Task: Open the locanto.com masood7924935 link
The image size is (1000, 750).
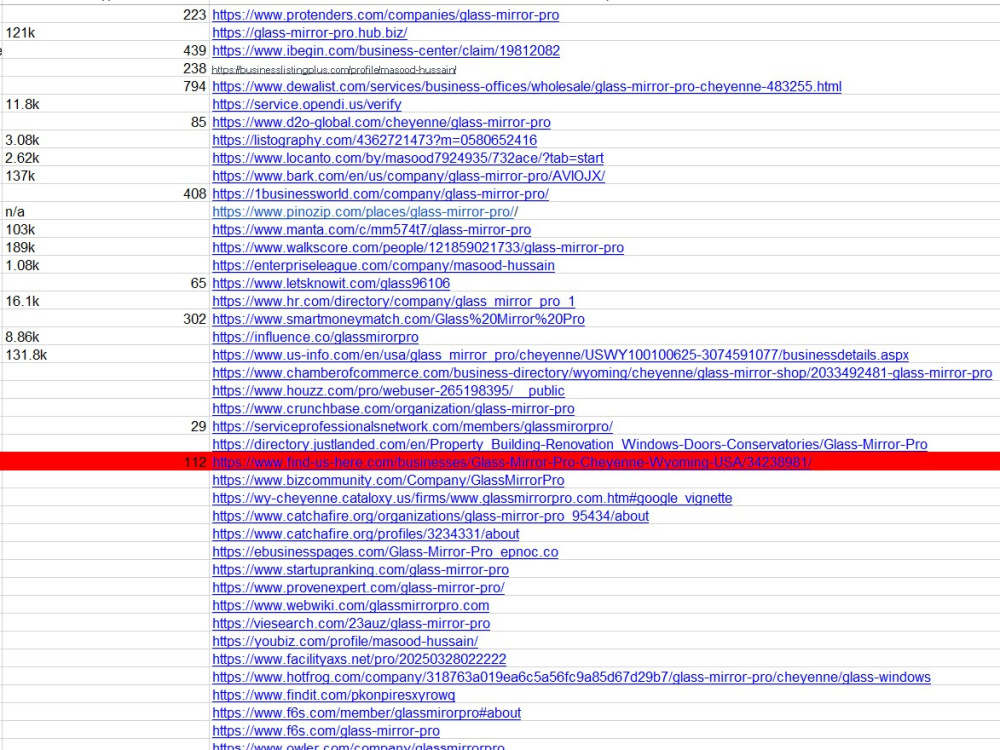Action: coord(408,158)
